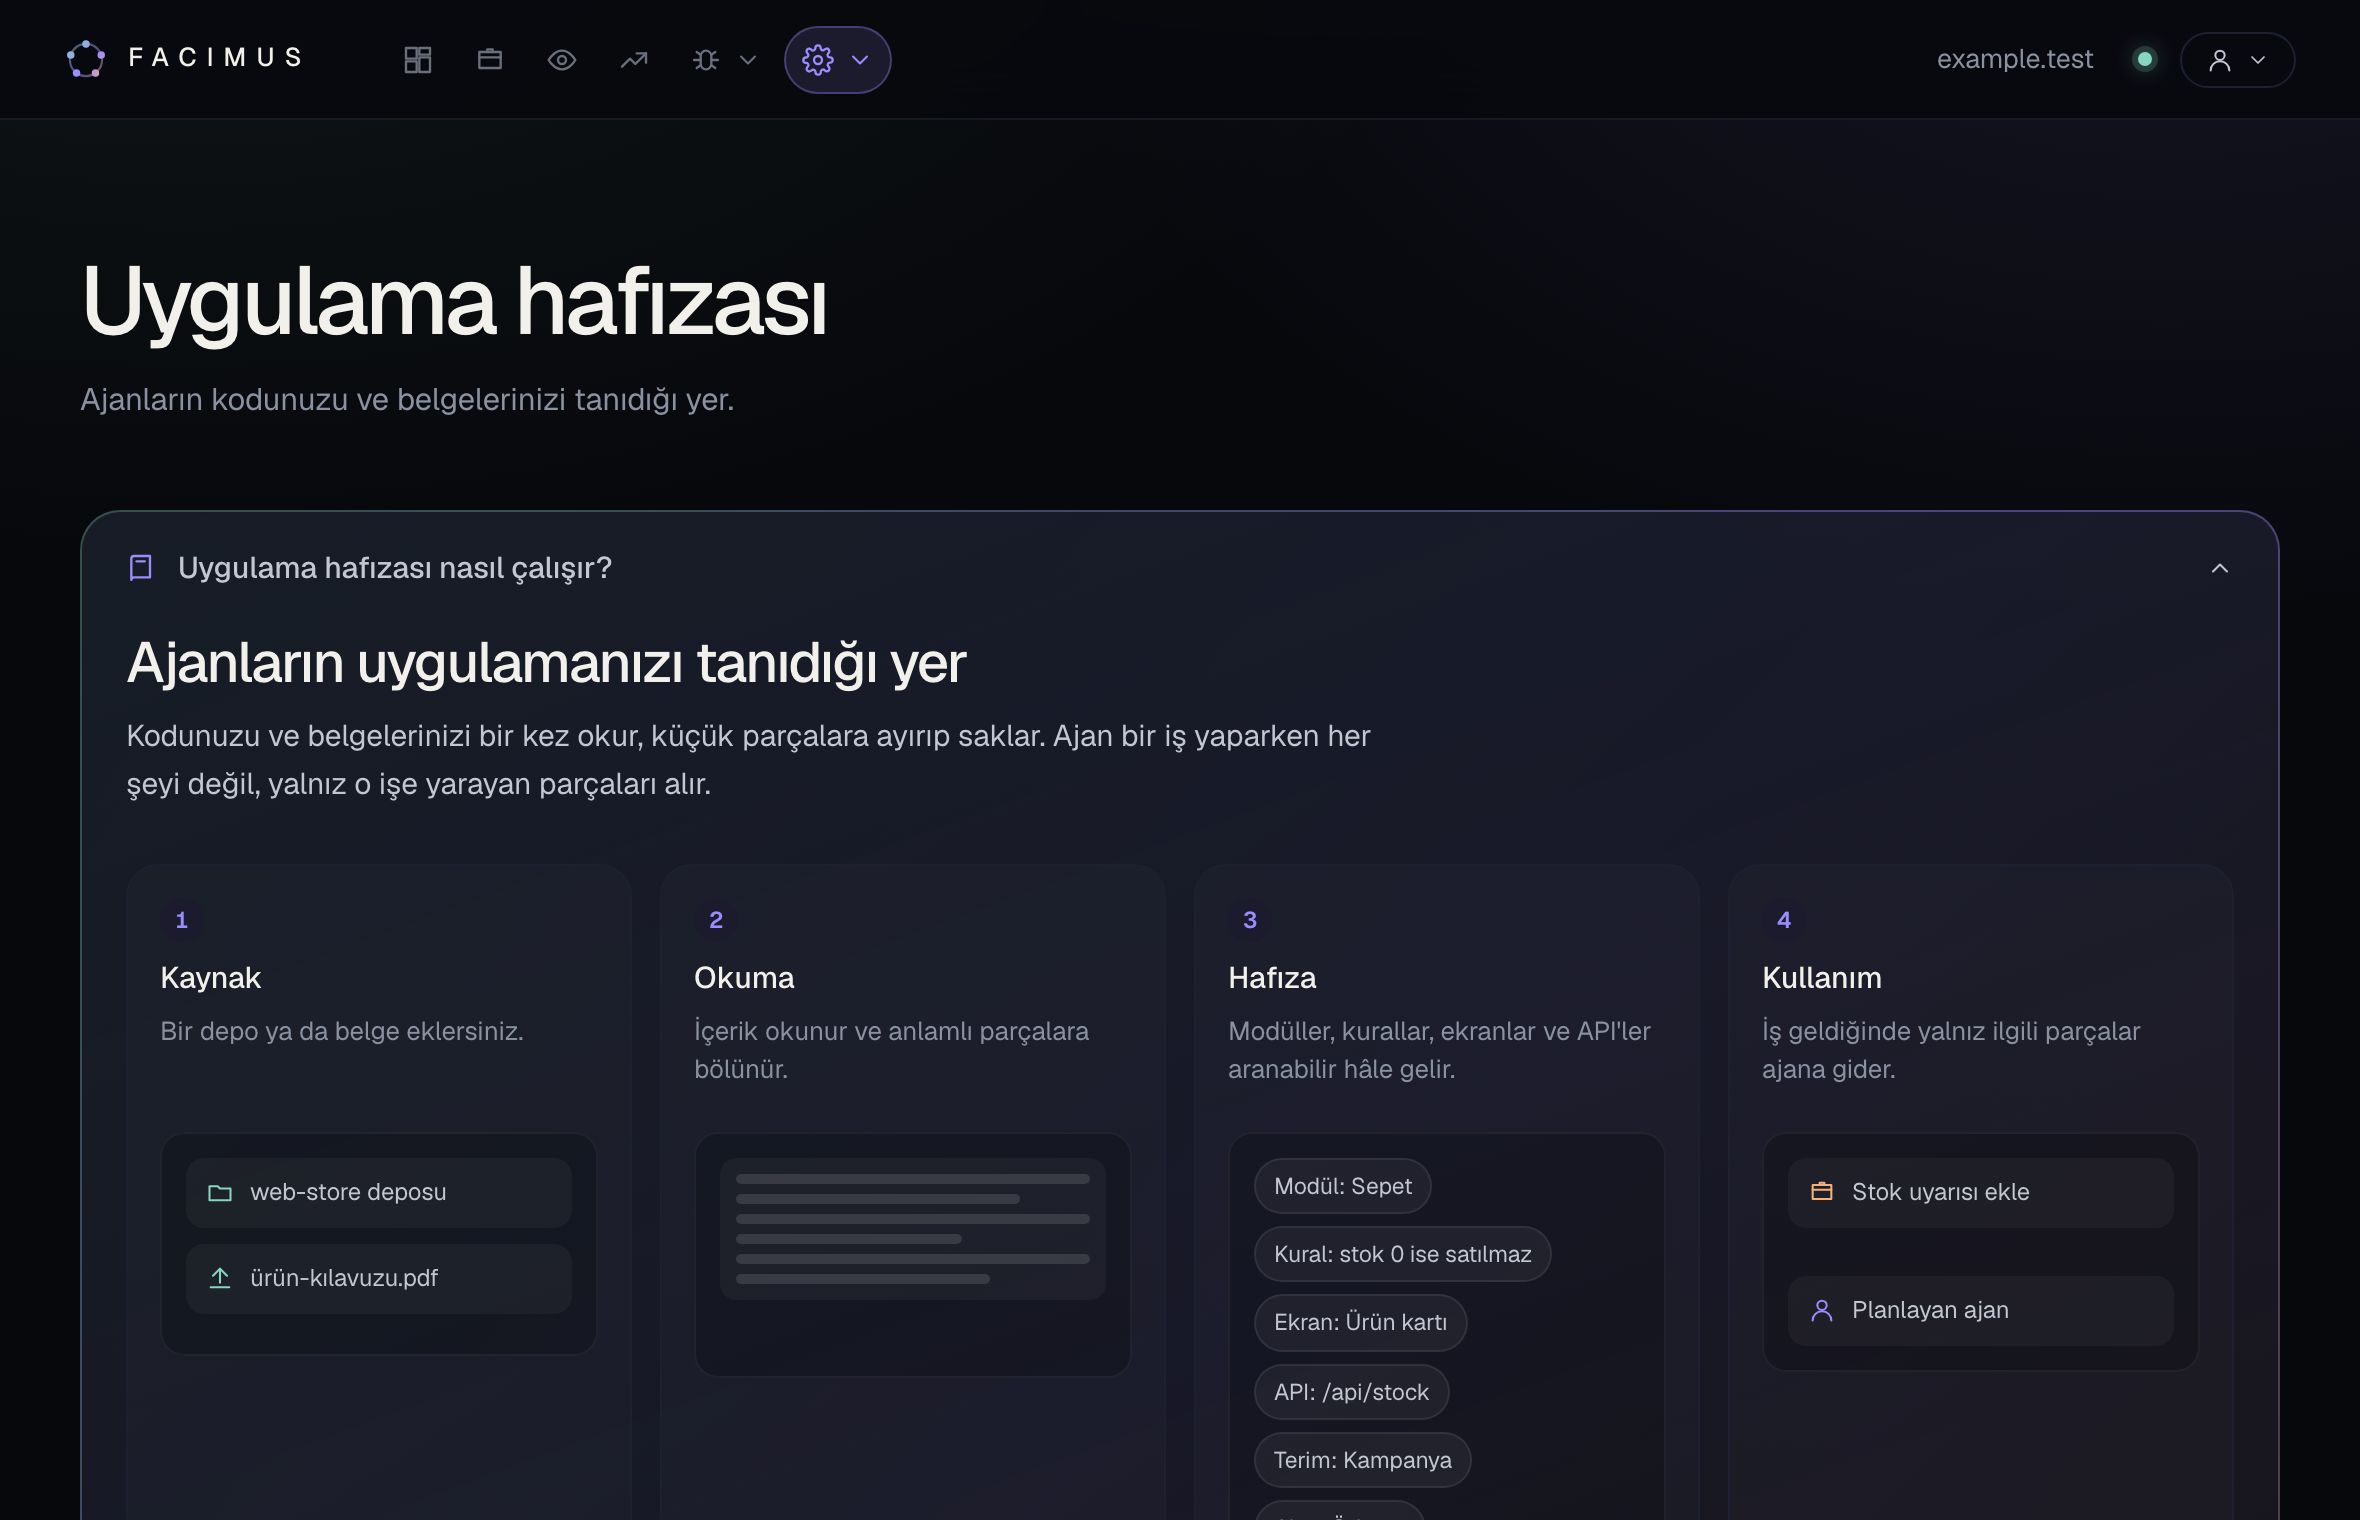Click step number 3 badge
The height and width of the screenshot is (1520, 2360).
point(1250,920)
